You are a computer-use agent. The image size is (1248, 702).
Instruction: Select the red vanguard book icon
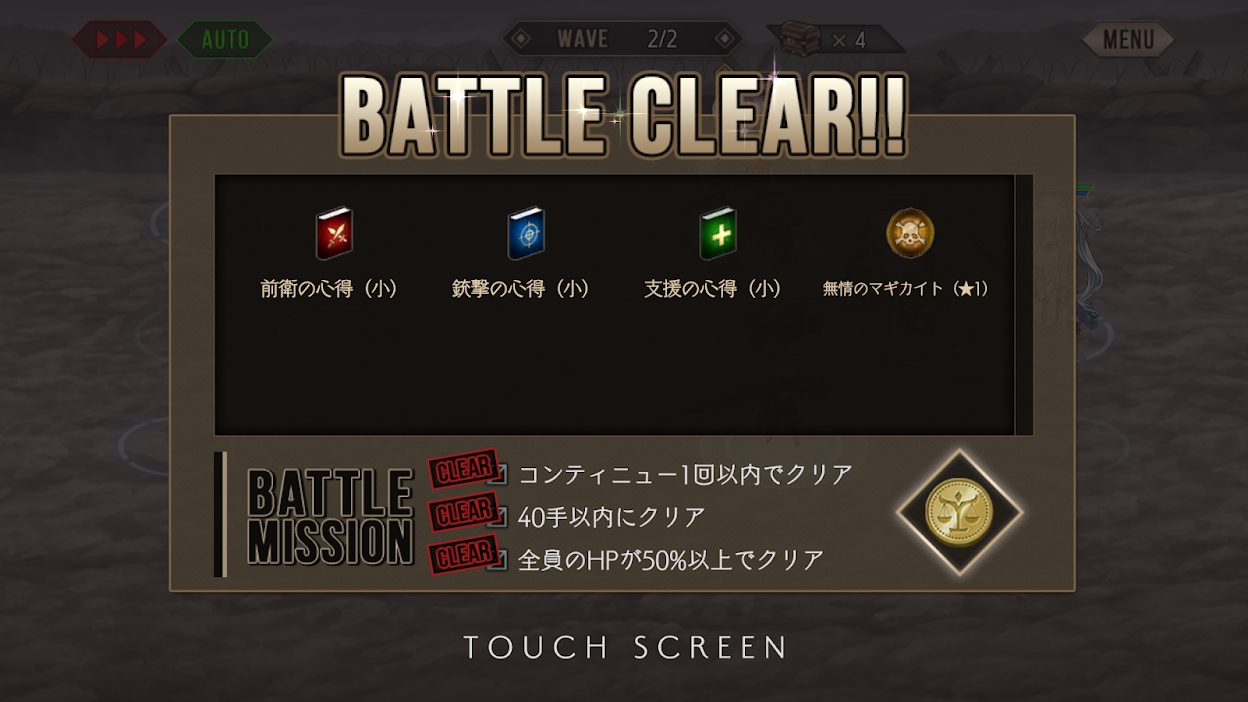tap(334, 234)
